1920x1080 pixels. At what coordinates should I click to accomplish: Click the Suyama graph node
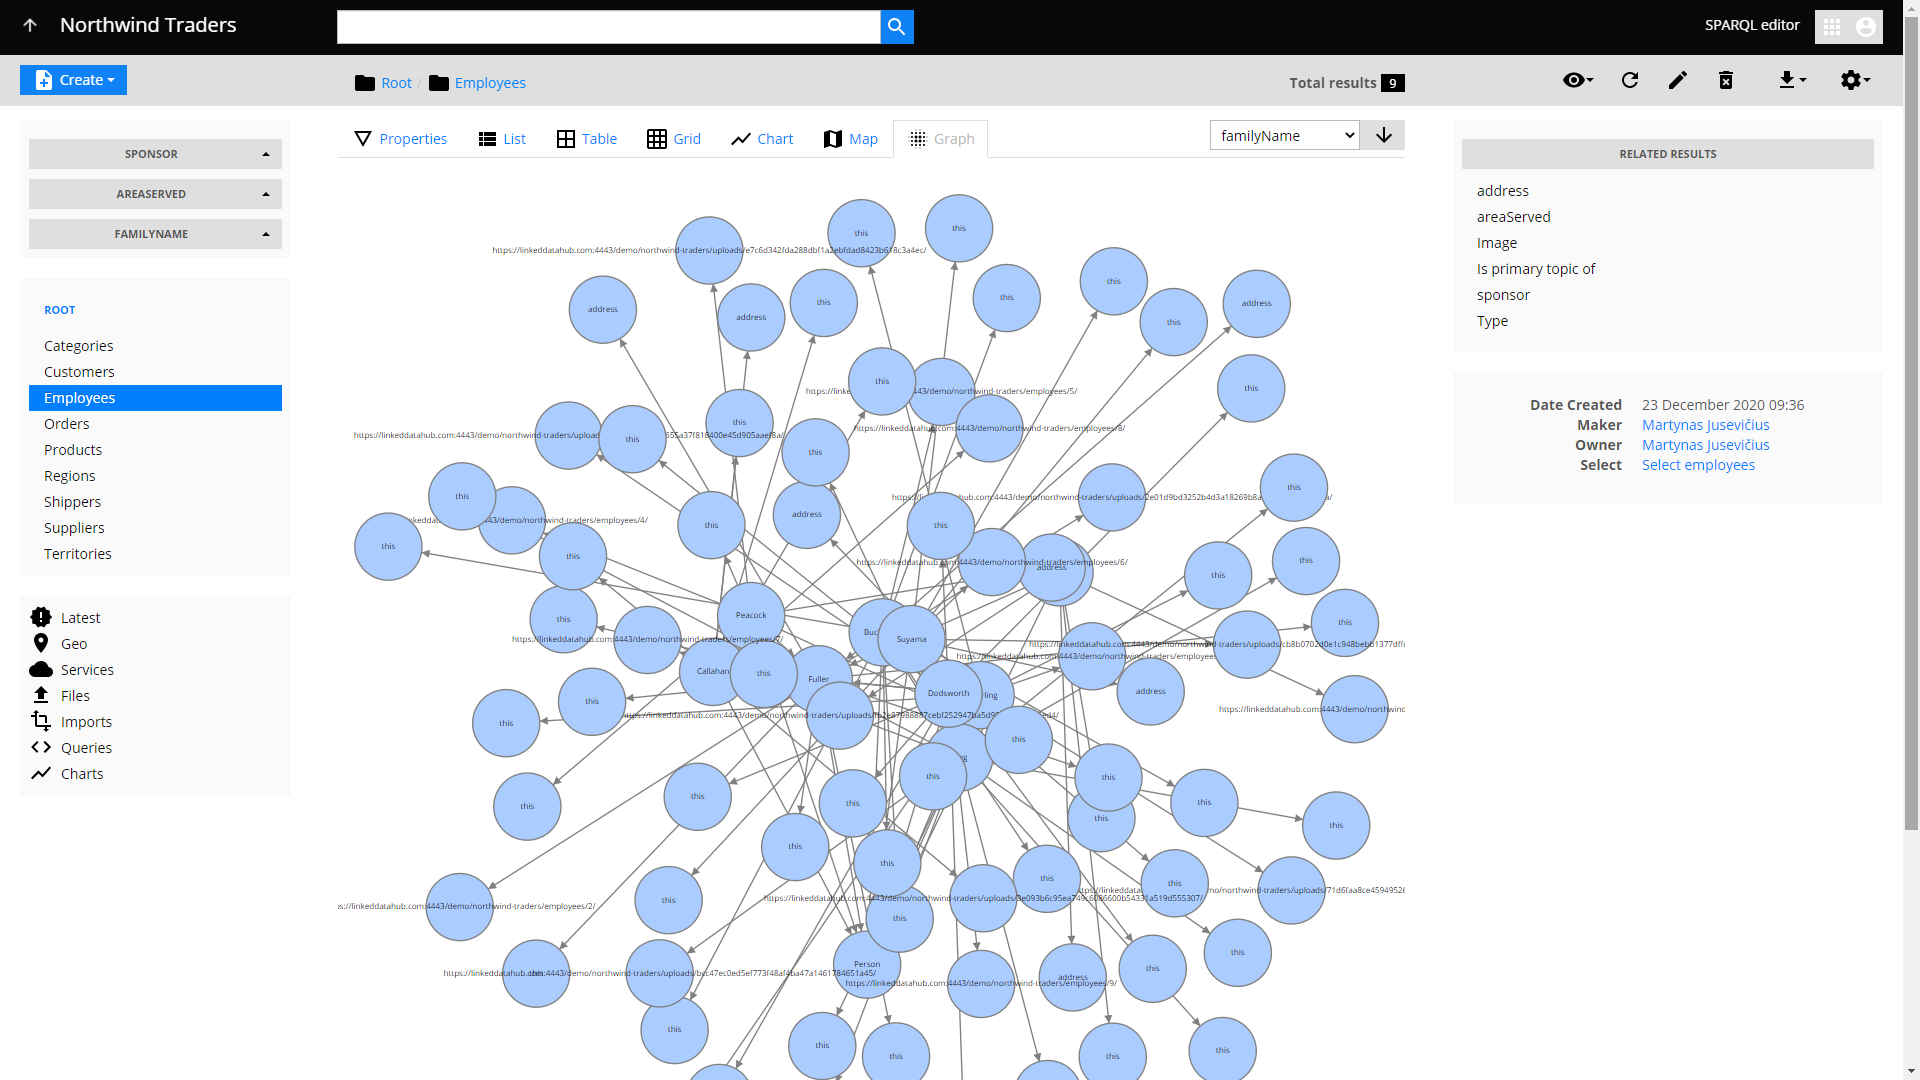[x=911, y=638]
